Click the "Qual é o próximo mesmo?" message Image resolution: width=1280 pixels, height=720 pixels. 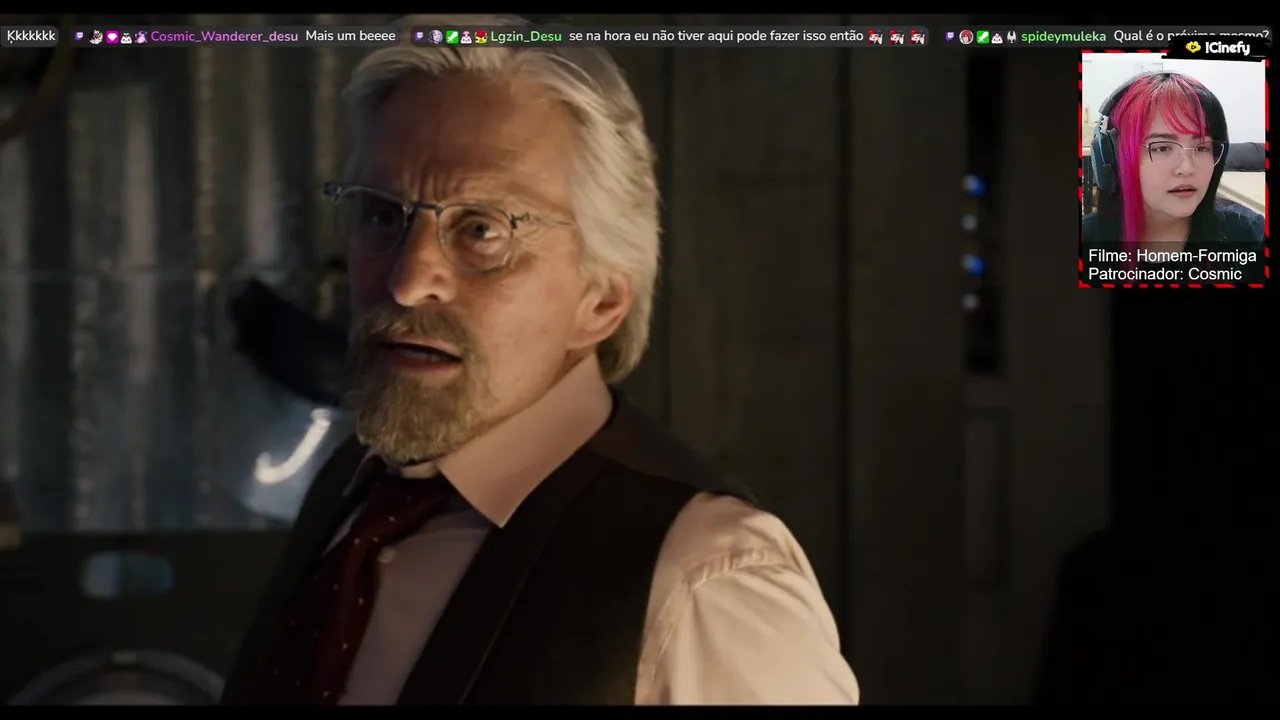pyautogui.click(x=1191, y=36)
